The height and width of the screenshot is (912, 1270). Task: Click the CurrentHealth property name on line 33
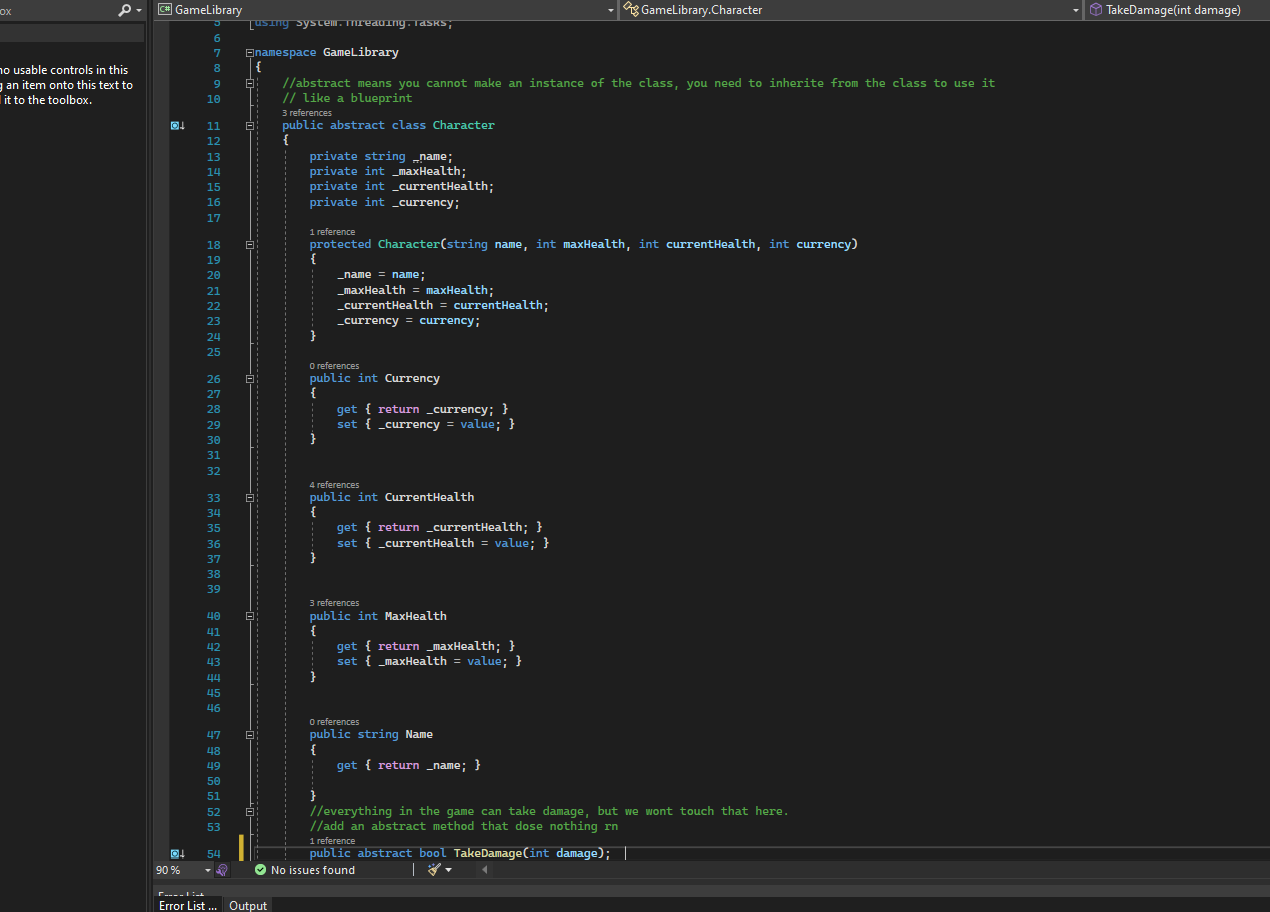430,497
